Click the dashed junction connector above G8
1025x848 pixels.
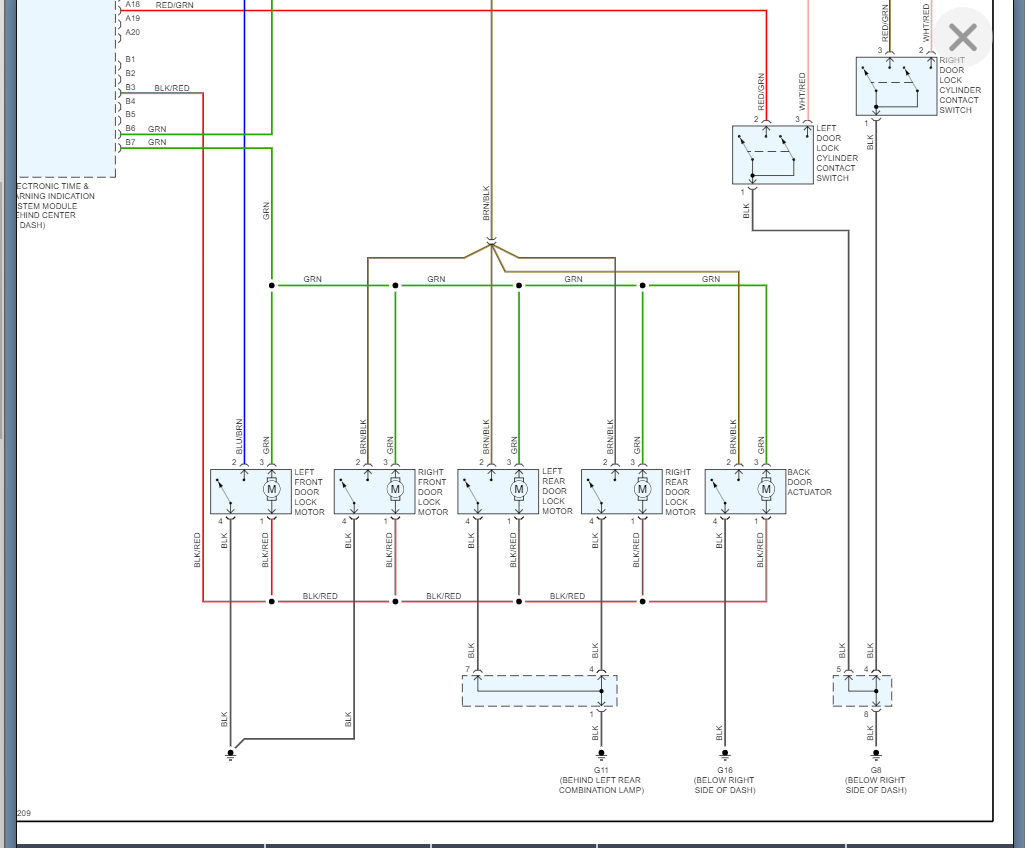pos(862,691)
